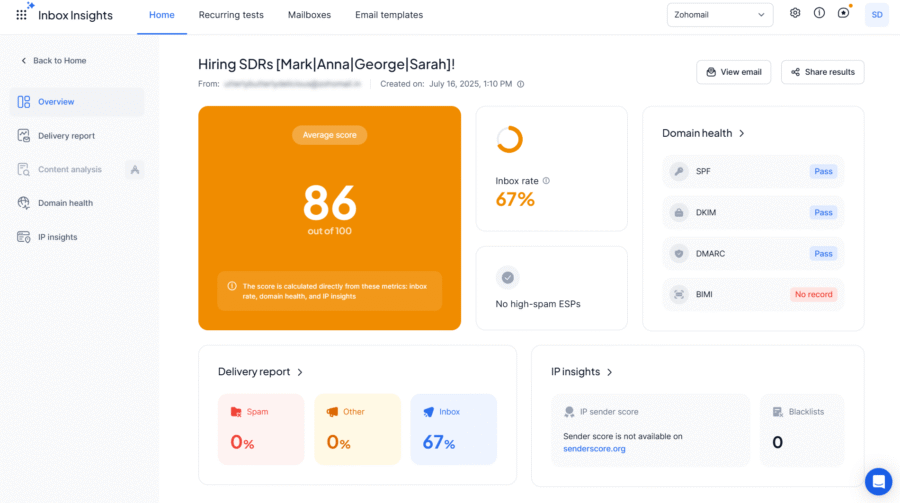Image resolution: width=900 pixels, height=503 pixels.
Task: Switch to the Recurring tests tab
Action: pos(231,15)
